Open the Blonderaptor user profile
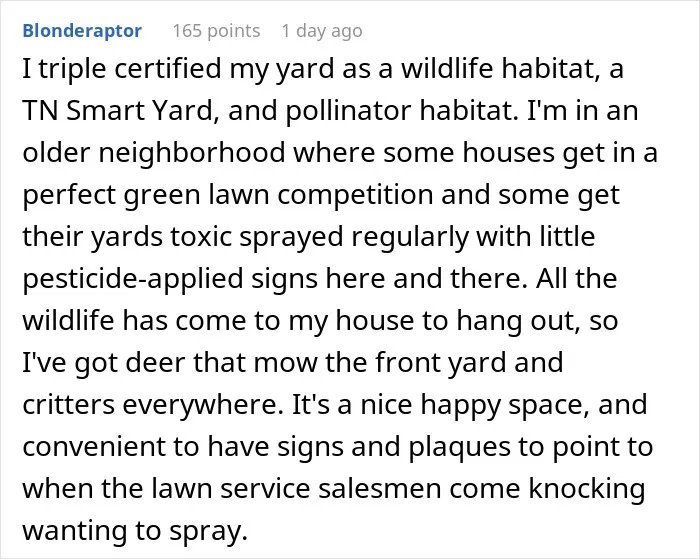The height and width of the screenshot is (559, 700). pyautogui.click(x=82, y=31)
